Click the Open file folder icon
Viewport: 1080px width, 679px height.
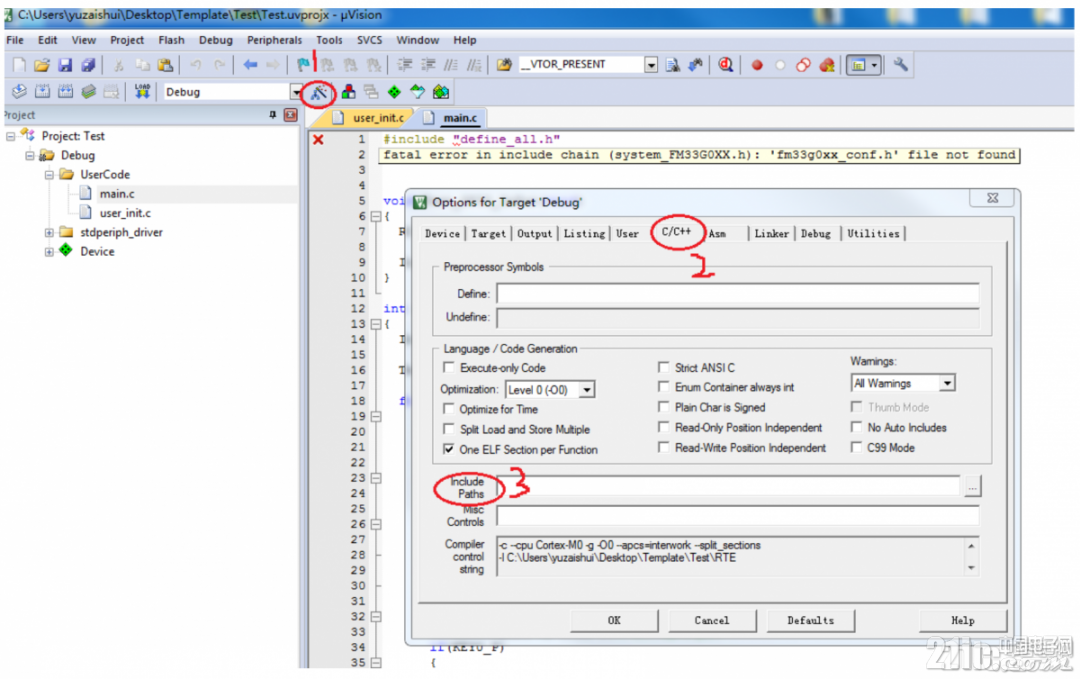click(42, 65)
